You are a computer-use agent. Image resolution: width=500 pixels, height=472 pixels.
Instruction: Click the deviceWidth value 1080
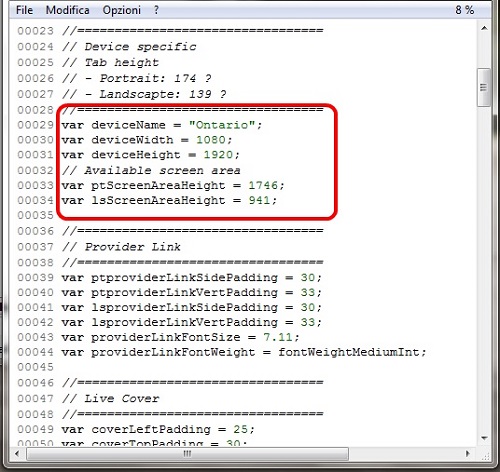(211, 140)
